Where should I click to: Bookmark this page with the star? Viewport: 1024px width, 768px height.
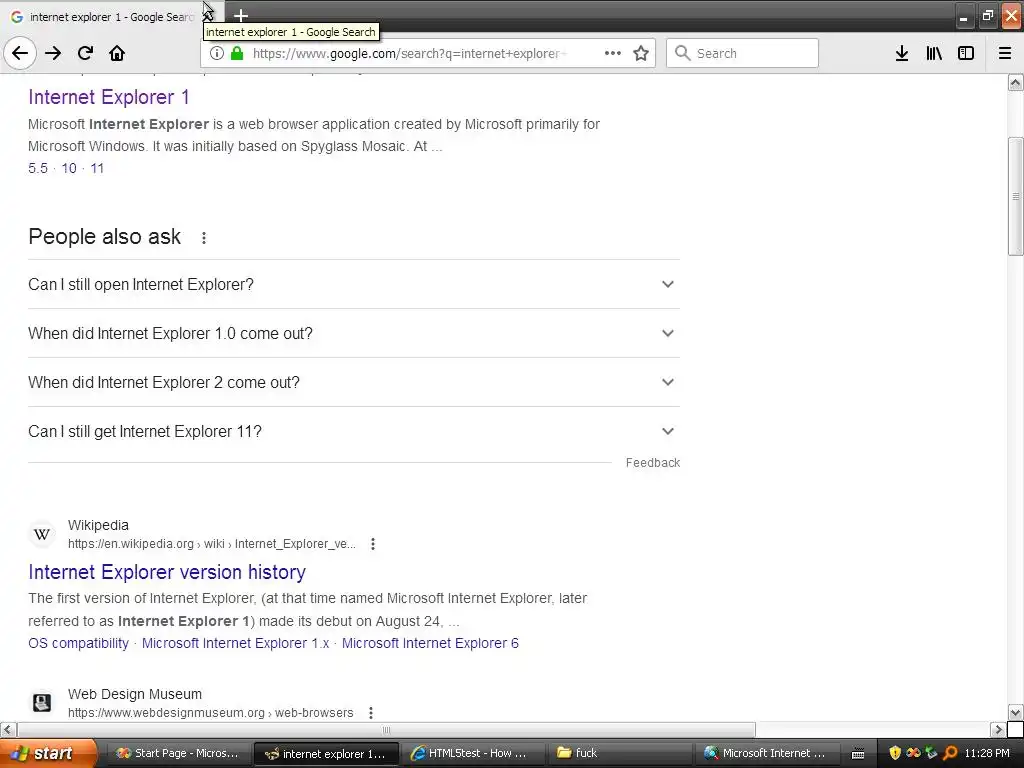point(641,53)
